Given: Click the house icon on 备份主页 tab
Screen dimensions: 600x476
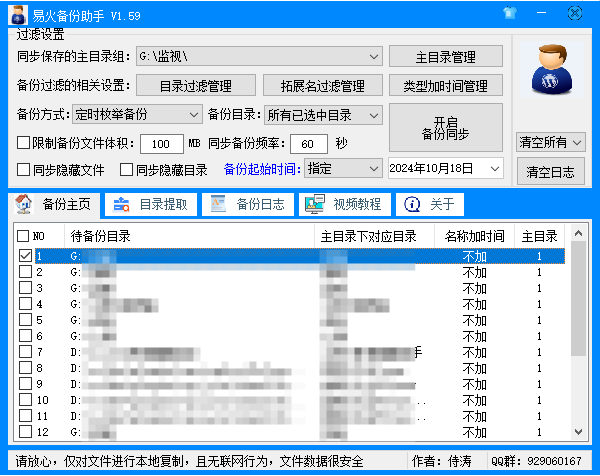Looking at the screenshot, I should (x=23, y=204).
